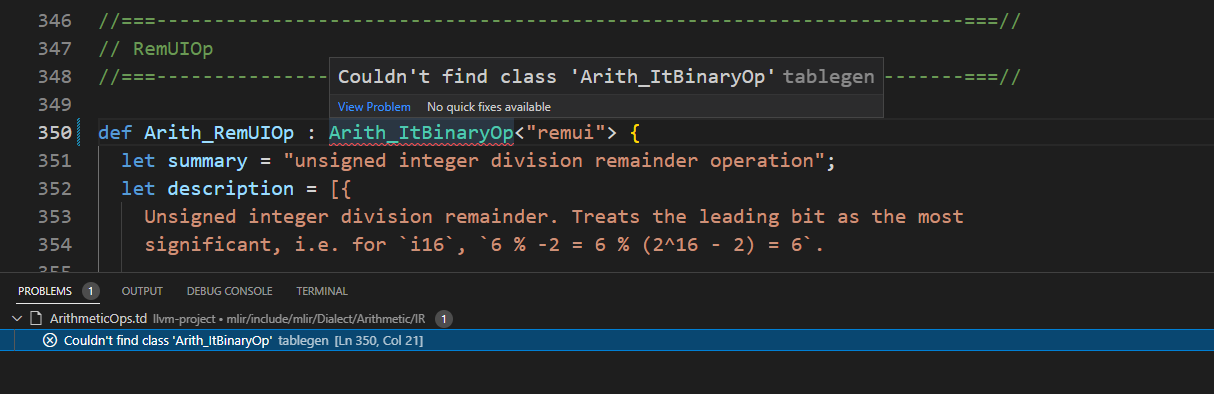This screenshot has width=1214, height=394.
Task: Select the "Couldn't find class" problem entry
Action: click(607, 341)
